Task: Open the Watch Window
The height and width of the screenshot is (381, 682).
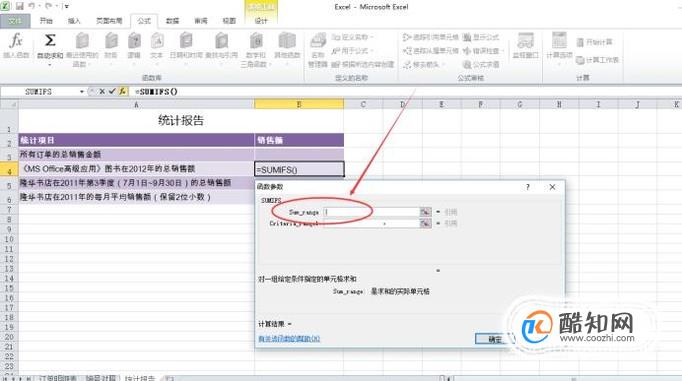Action: tap(525, 46)
